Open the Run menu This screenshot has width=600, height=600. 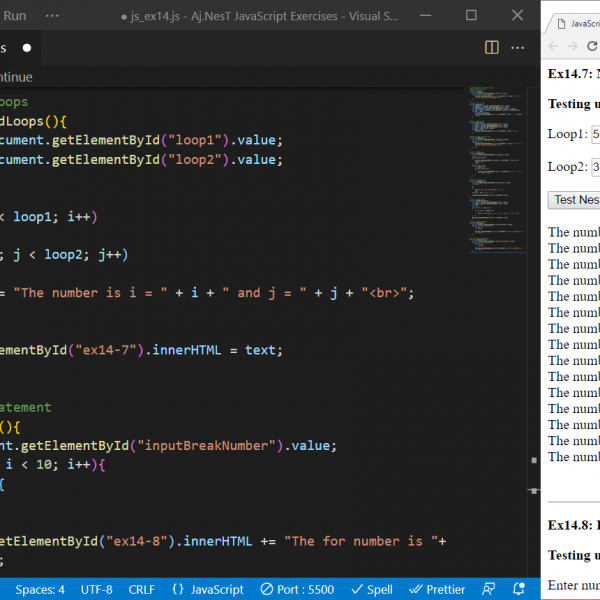point(15,15)
